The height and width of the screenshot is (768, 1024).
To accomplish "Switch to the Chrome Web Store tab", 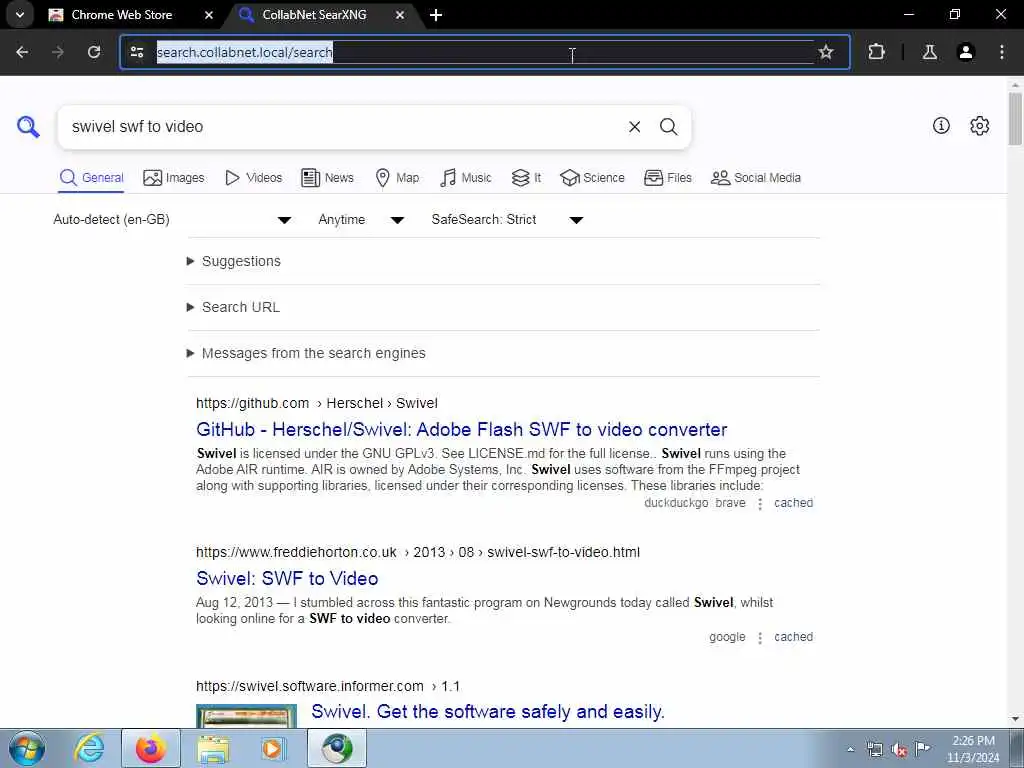I will pyautogui.click(x=121, y=14).
